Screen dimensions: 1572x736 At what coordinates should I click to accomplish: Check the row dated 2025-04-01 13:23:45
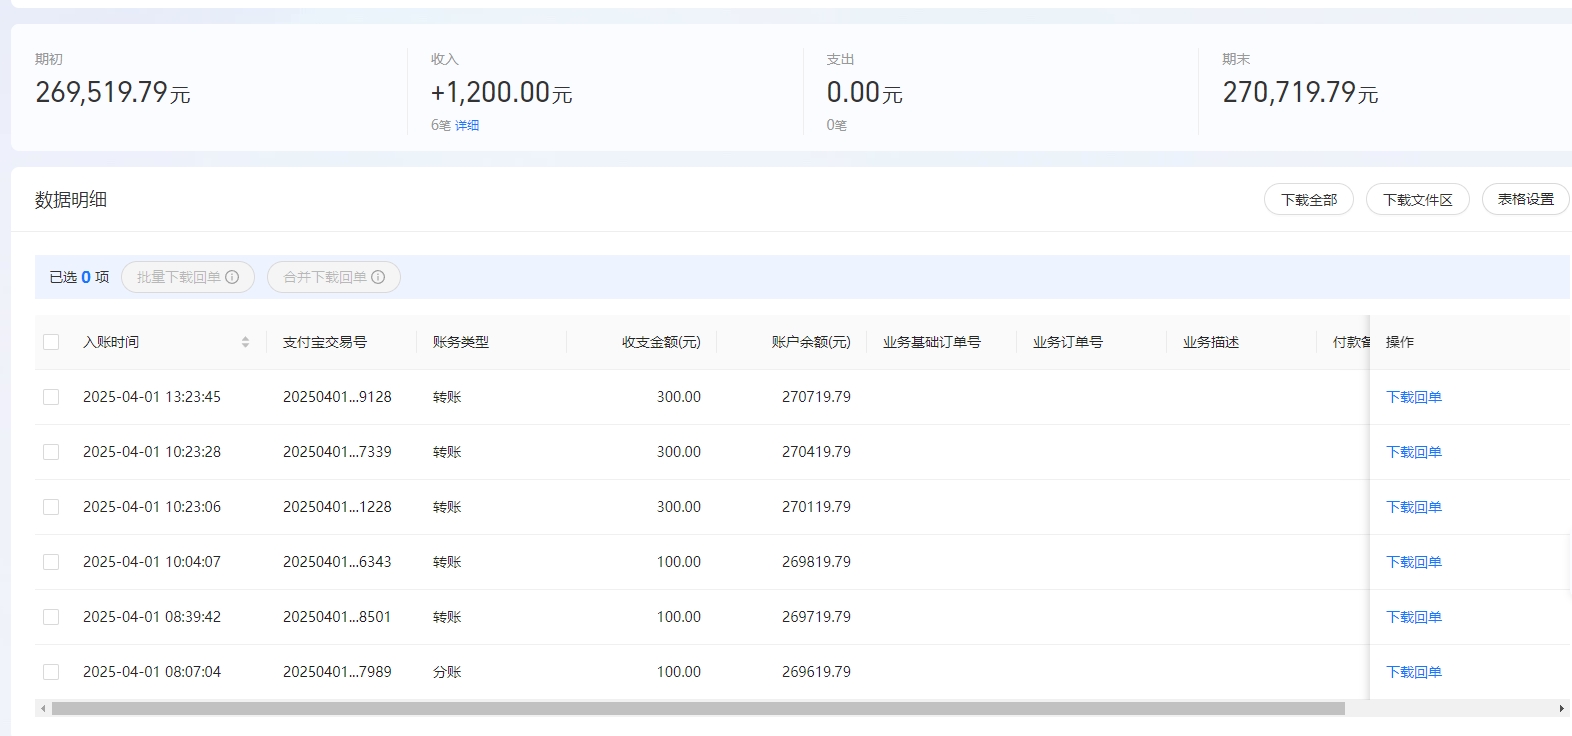click(x=51, y=397)
